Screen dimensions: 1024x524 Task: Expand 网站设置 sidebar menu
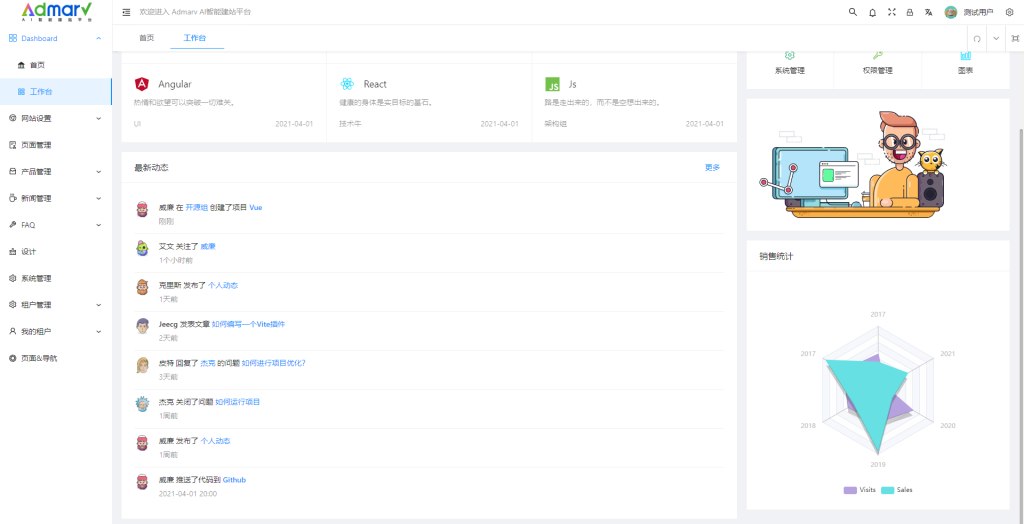click(x=56, y=118)
